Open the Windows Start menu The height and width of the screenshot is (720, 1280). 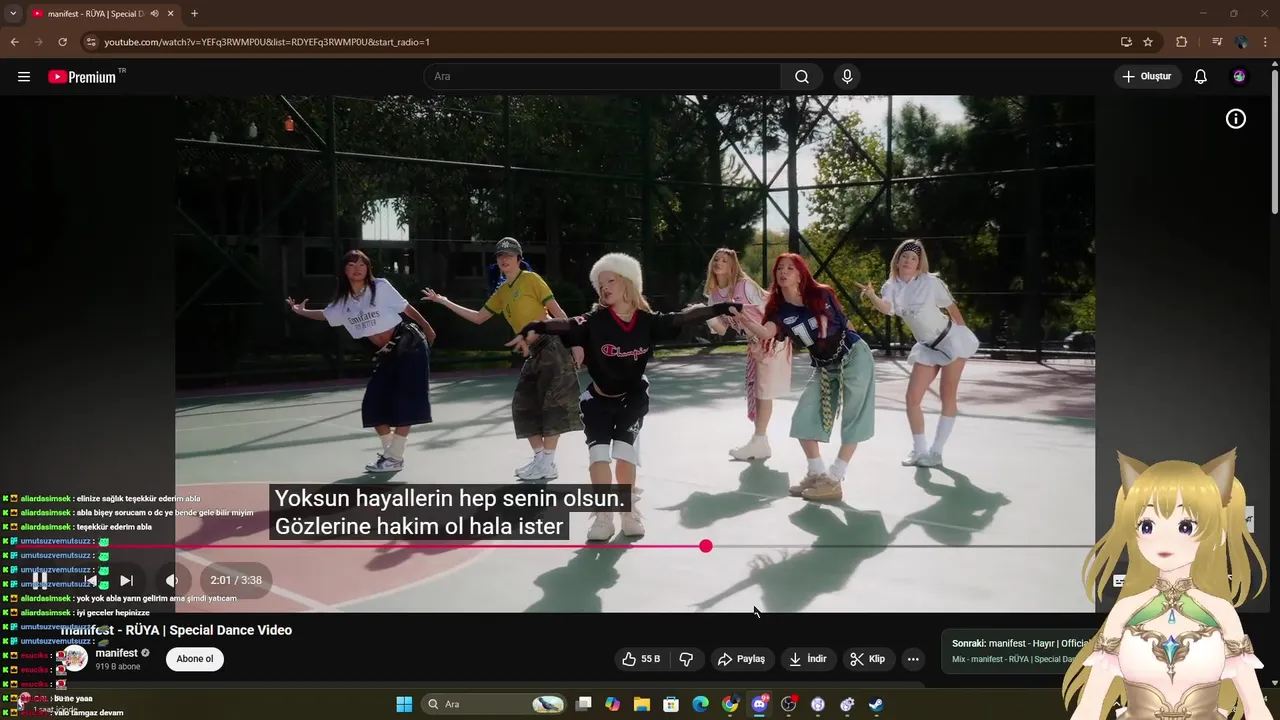(x=404, y=704)
